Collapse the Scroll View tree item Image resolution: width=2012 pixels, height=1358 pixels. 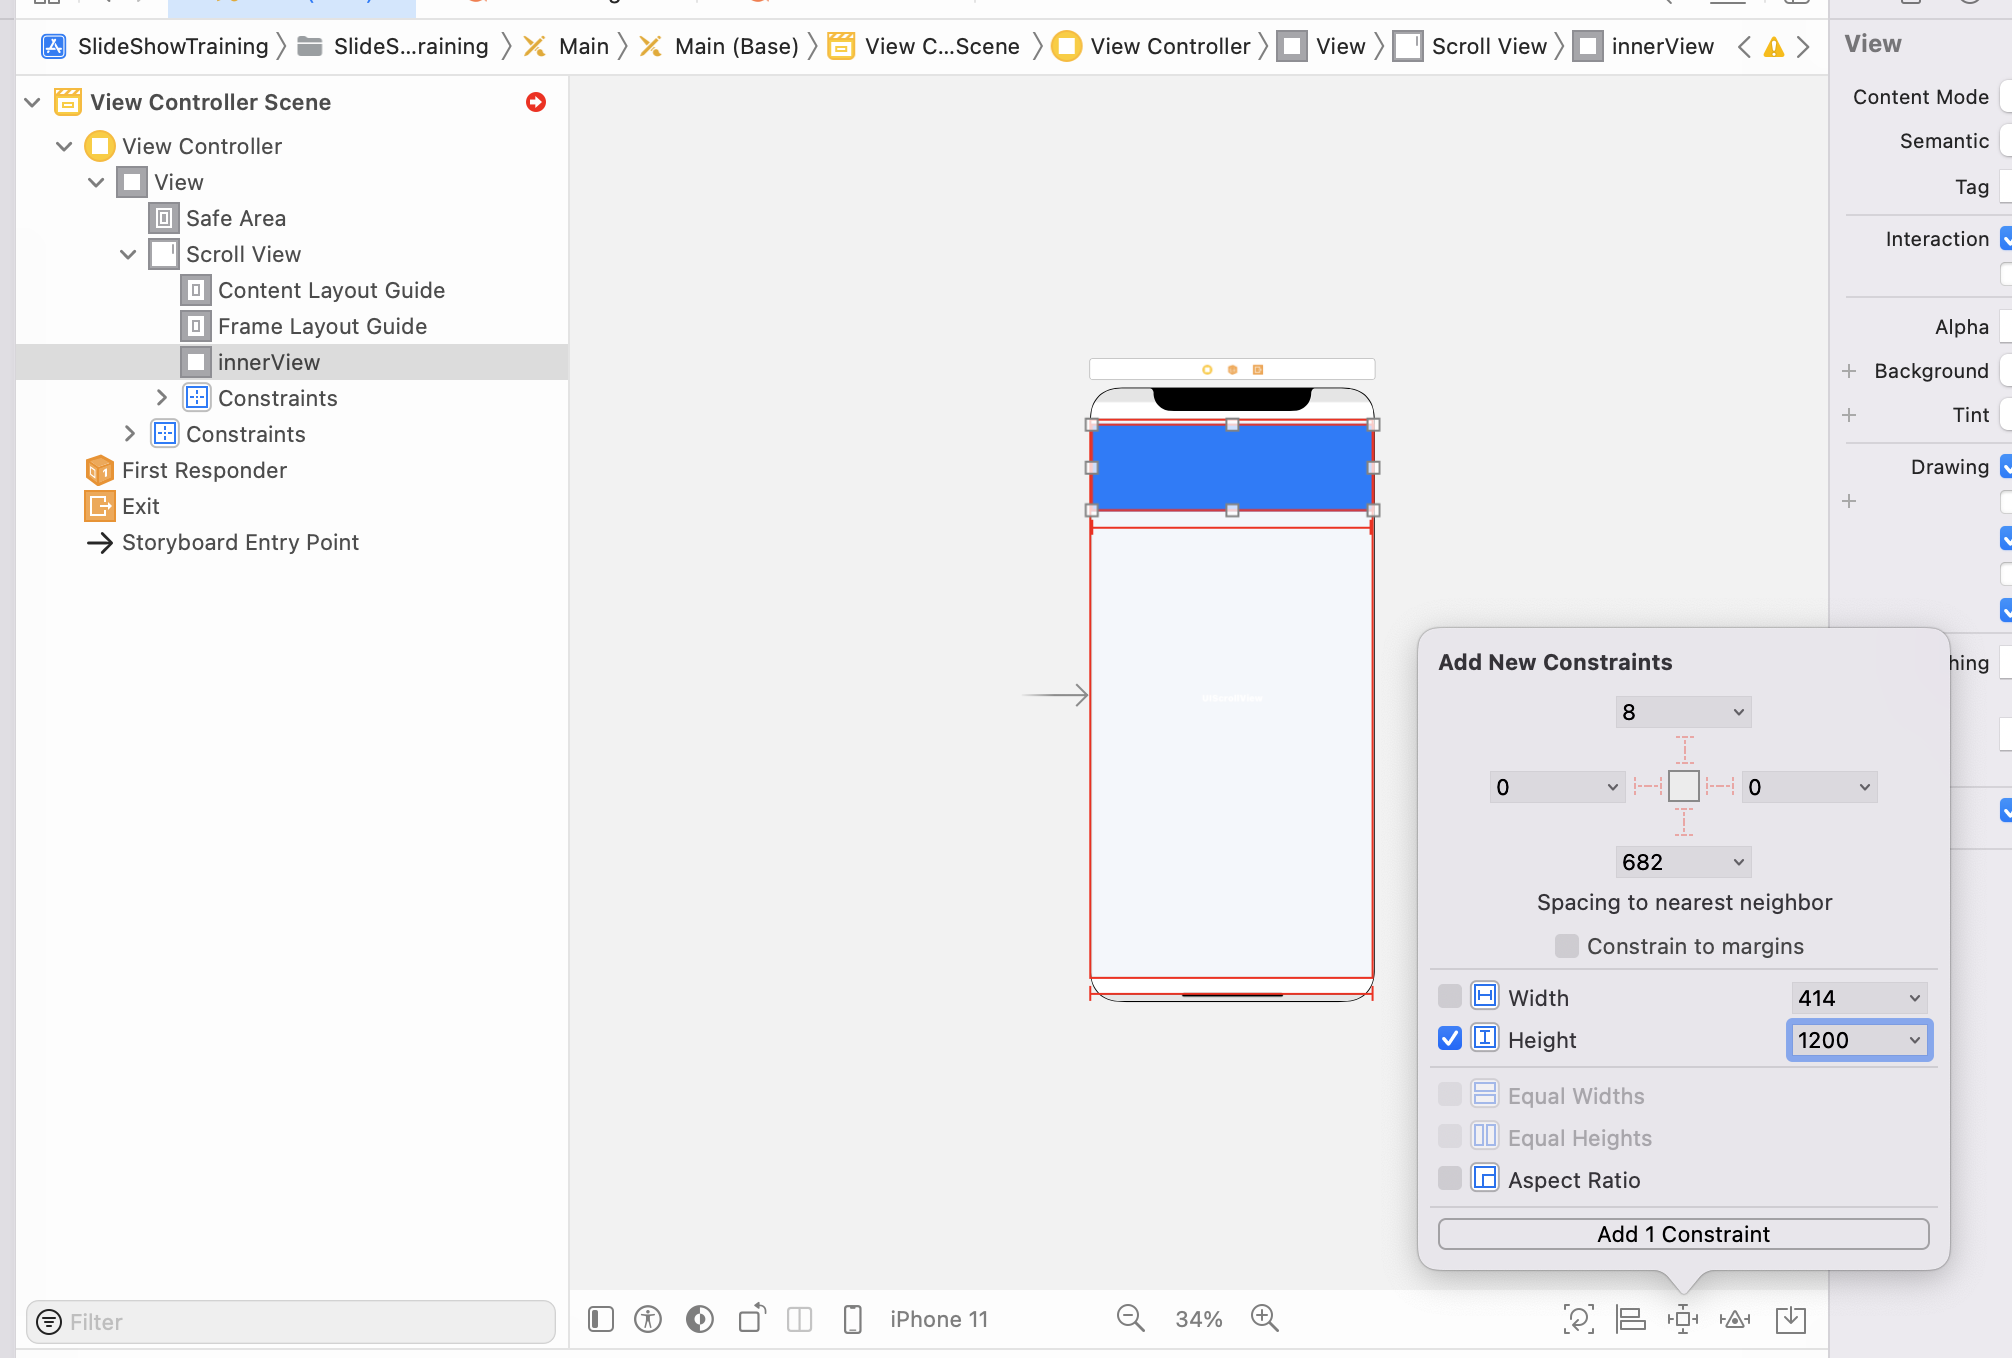128,254
